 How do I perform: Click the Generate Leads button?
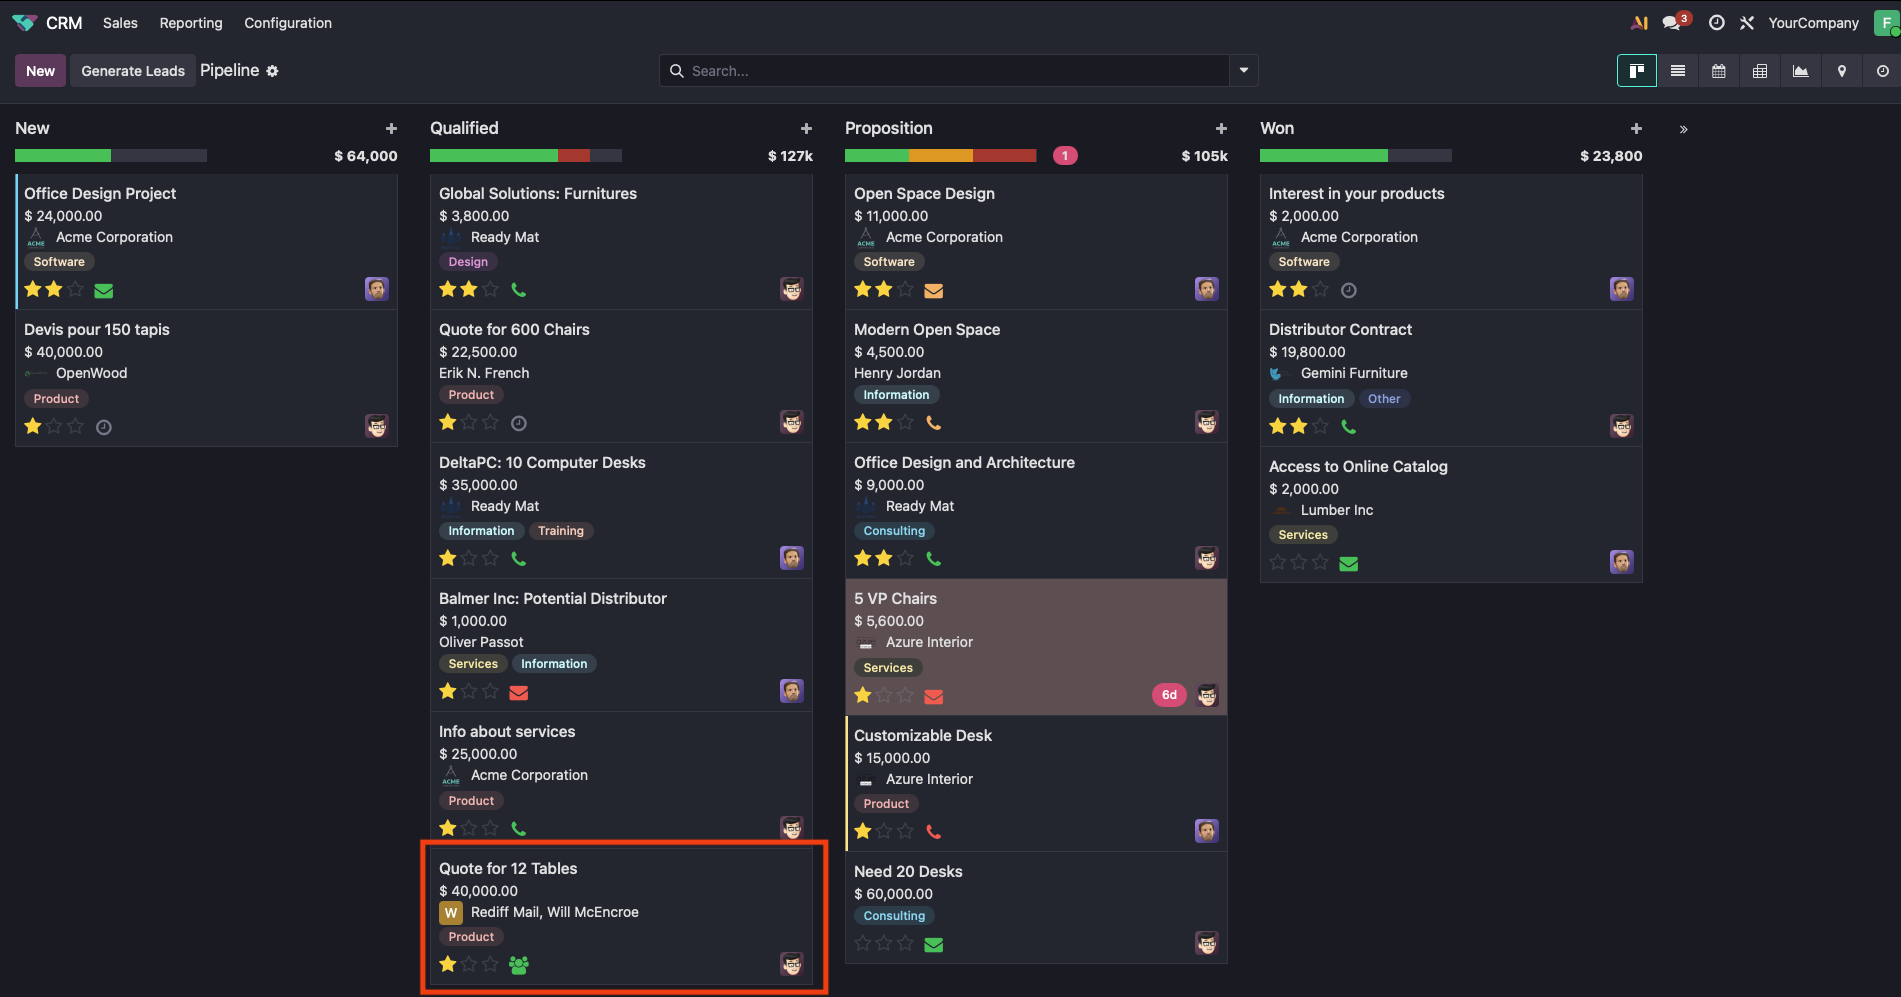[x=133, y=71]
